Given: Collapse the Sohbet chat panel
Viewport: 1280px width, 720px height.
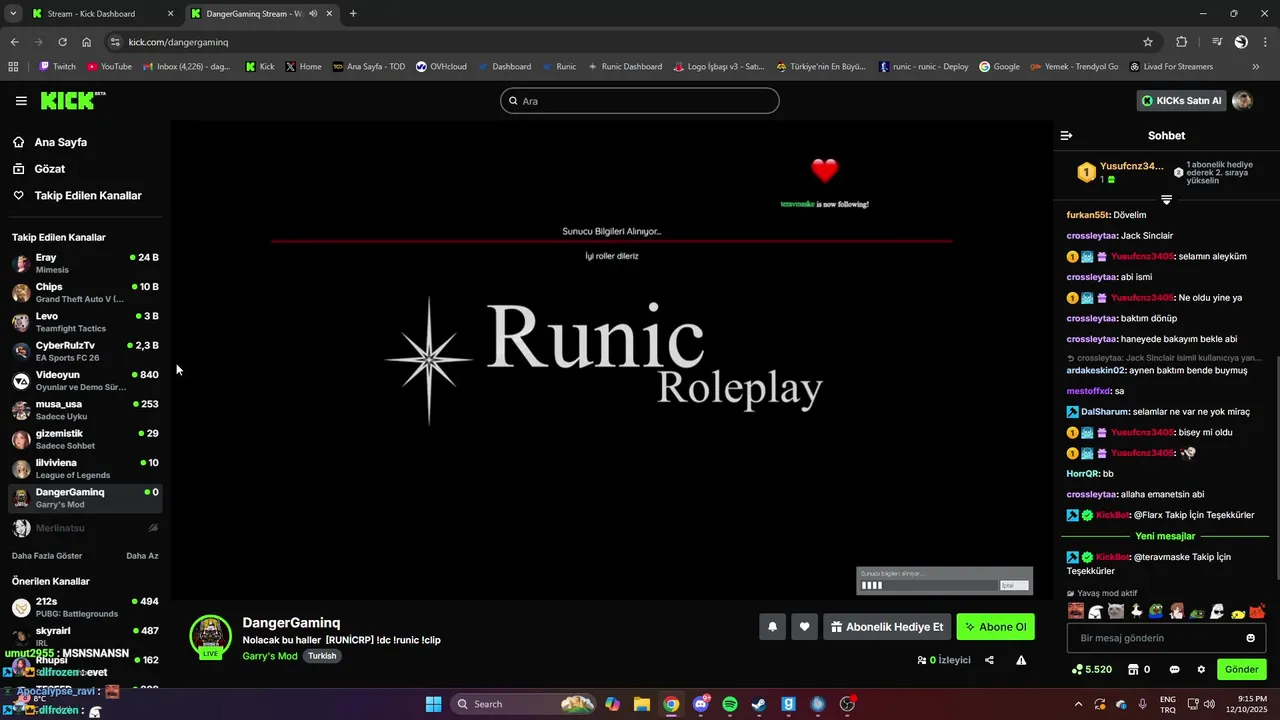Looking at the screenshot, I should tap(1066, 135).
